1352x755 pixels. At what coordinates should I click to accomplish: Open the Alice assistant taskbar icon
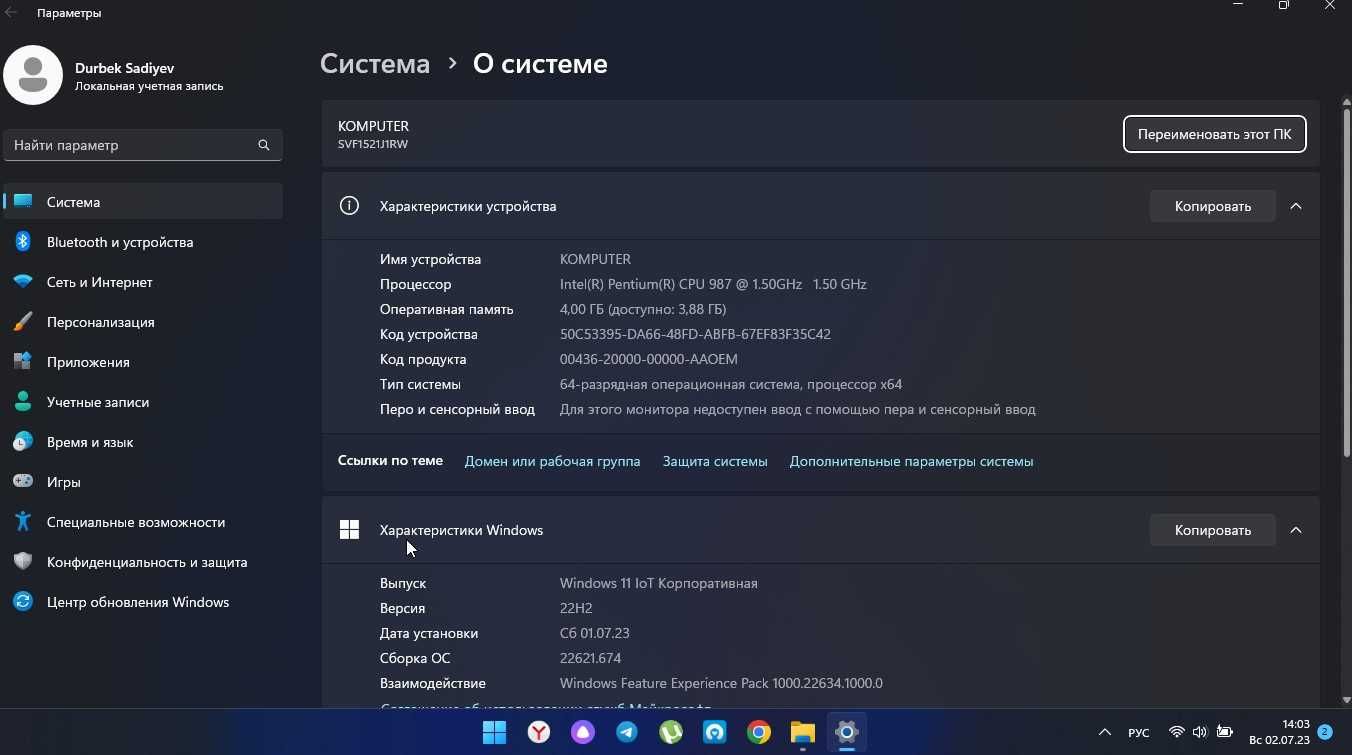pyautogui.click(x=583, y=732)
